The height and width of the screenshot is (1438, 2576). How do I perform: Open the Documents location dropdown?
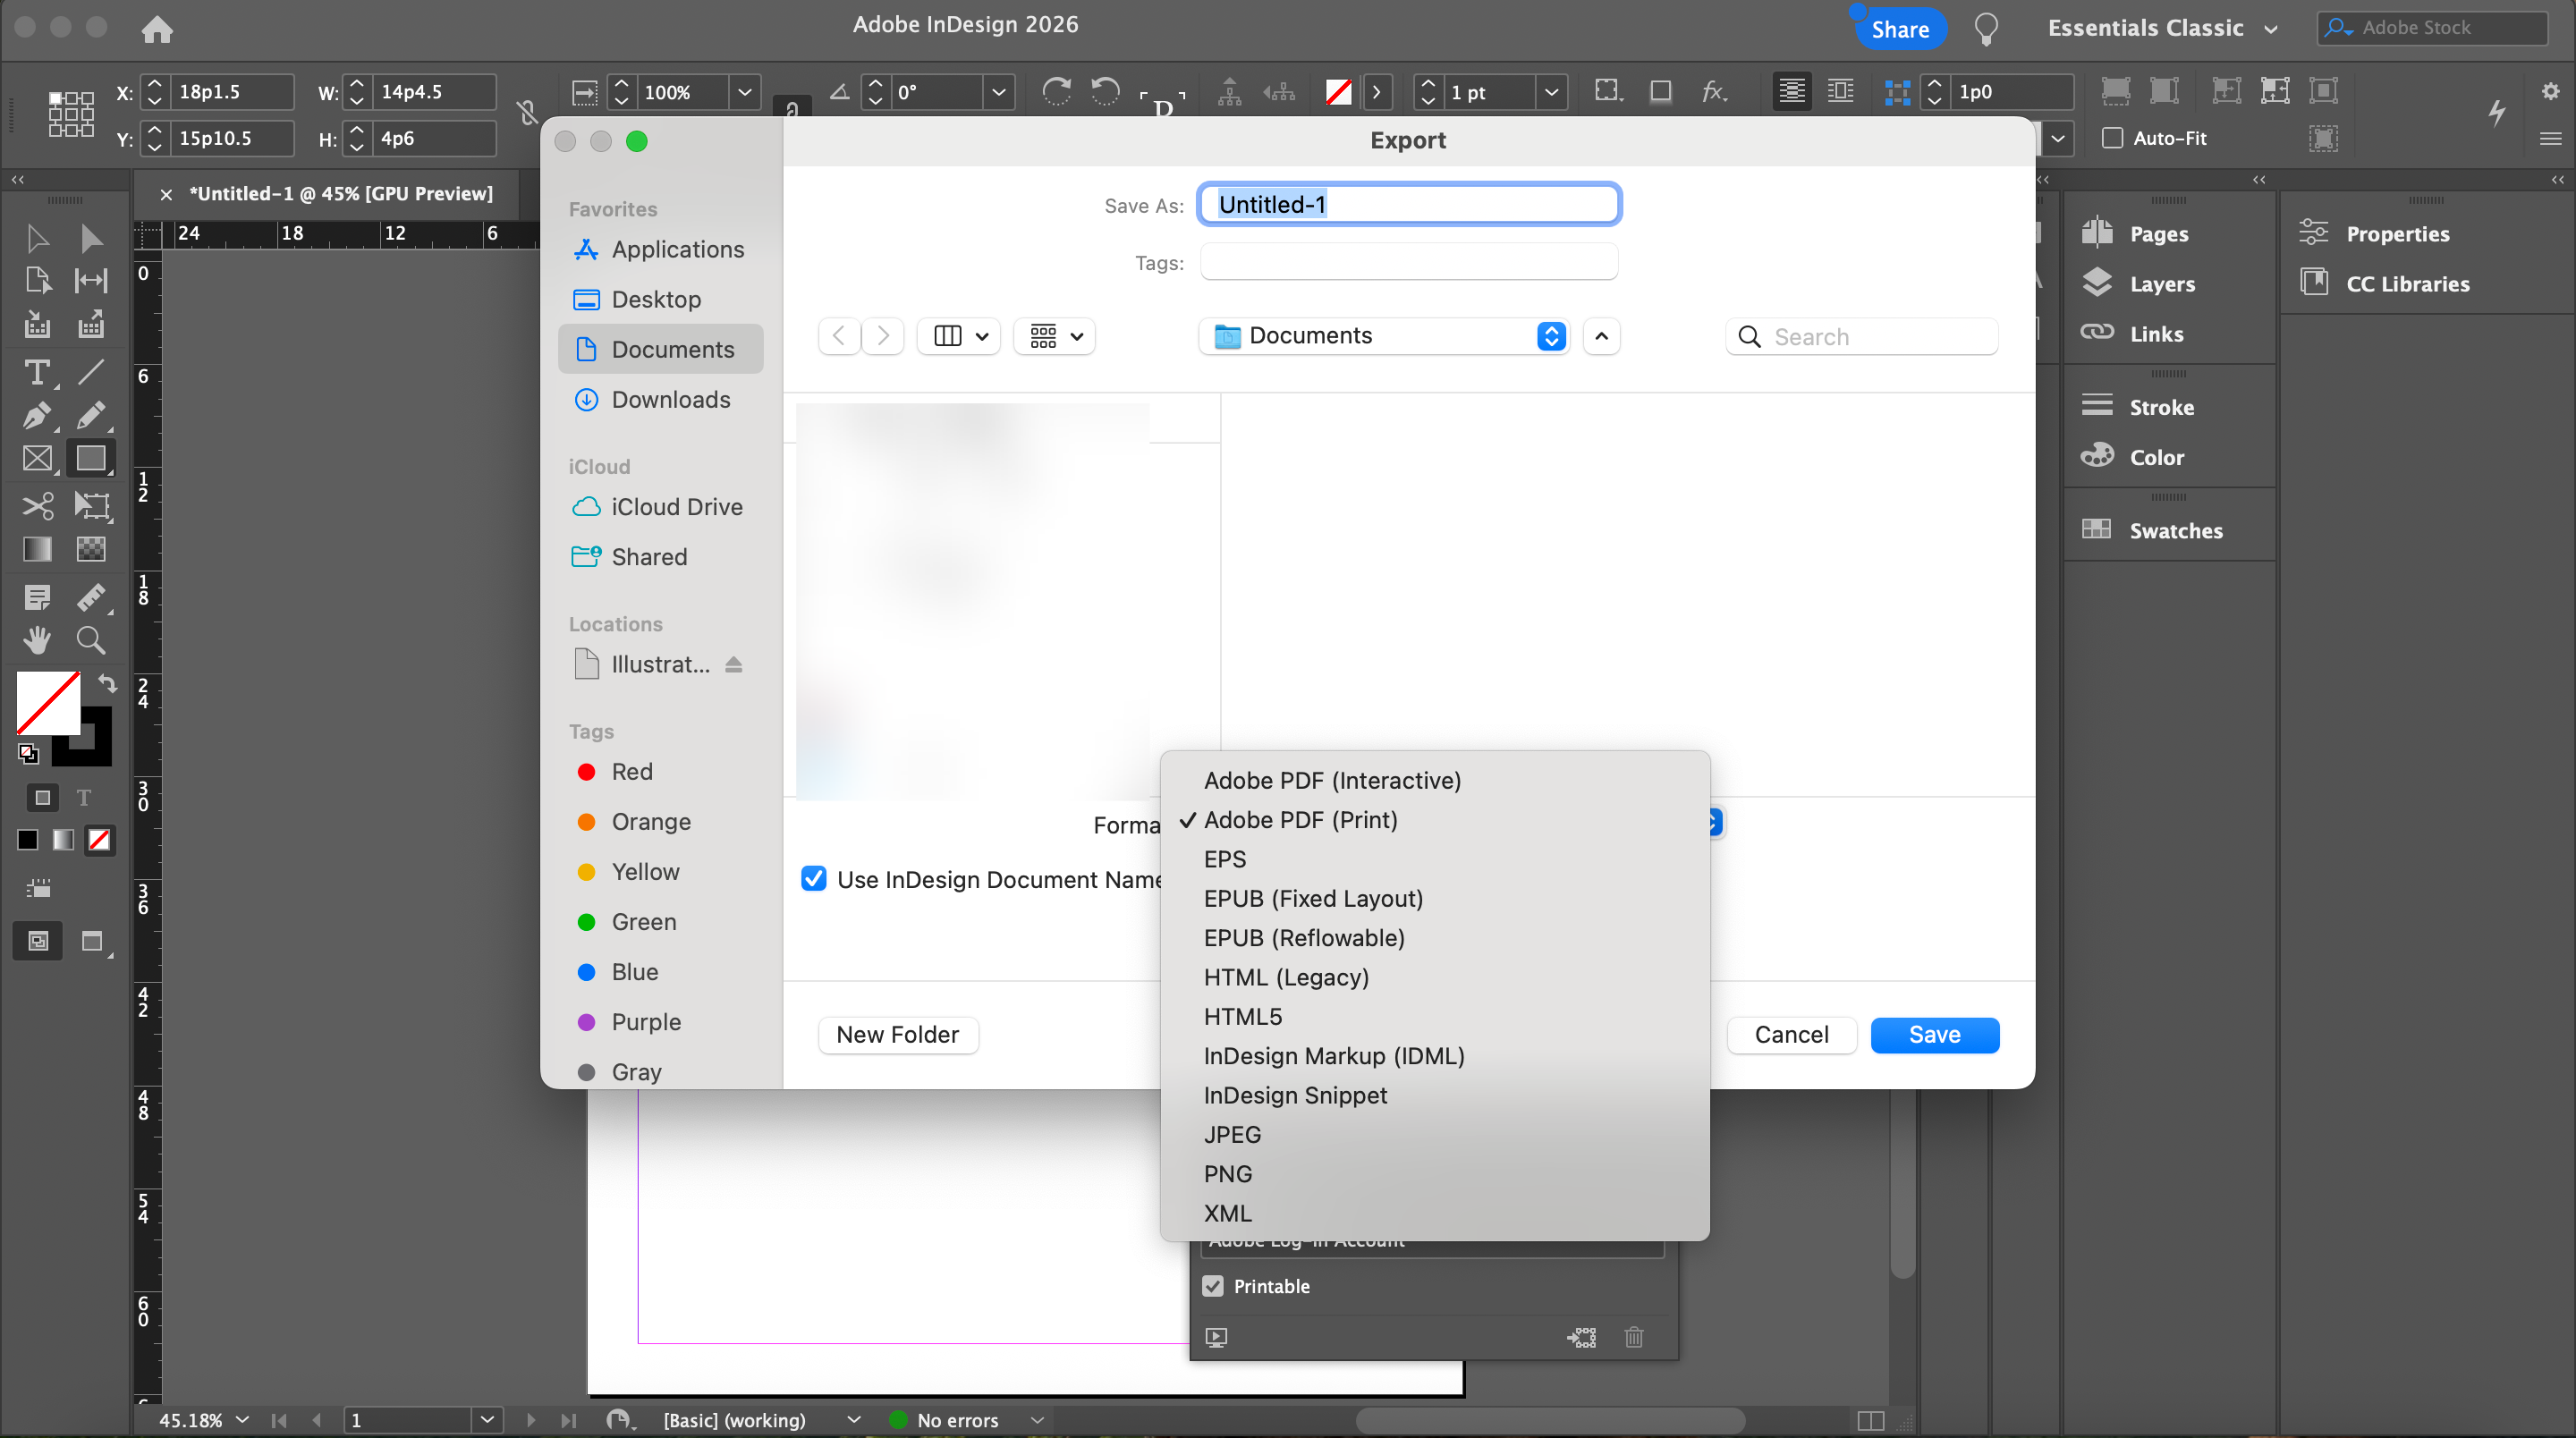point(1384,336)
